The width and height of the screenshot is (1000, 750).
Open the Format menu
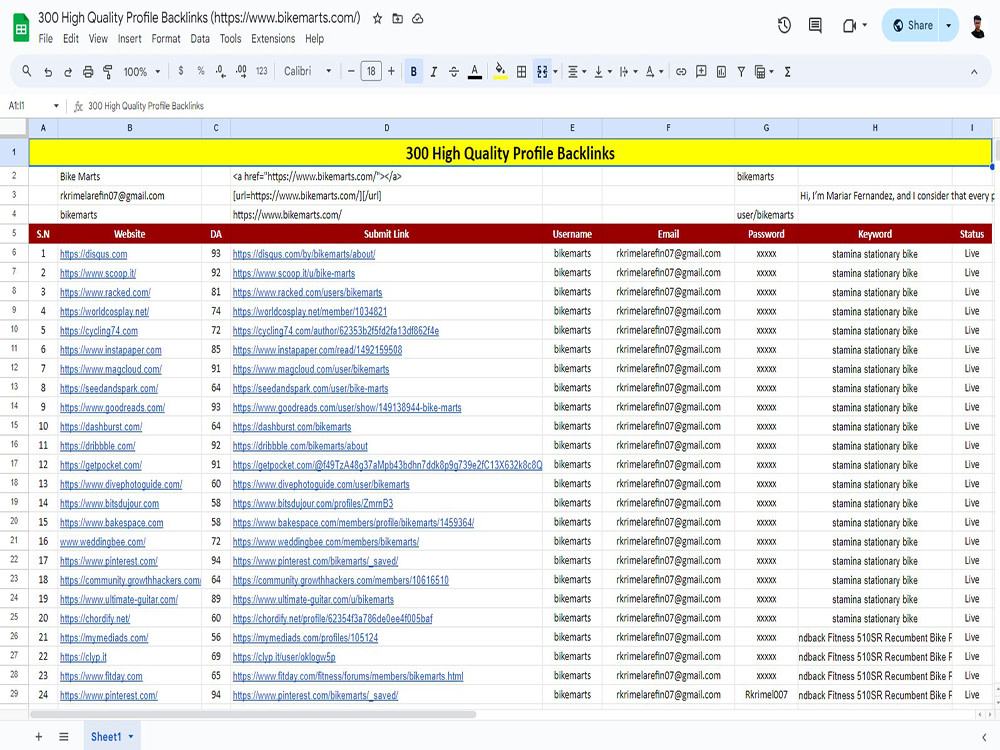[166, 39]
